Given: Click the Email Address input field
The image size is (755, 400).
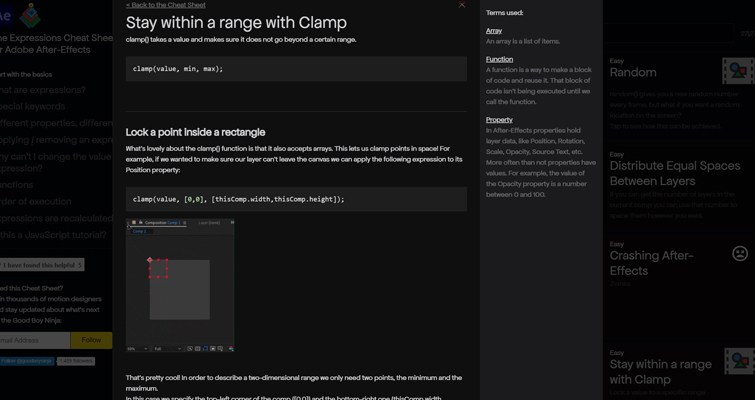Looking at the screenshot, I should pos(35,340).
